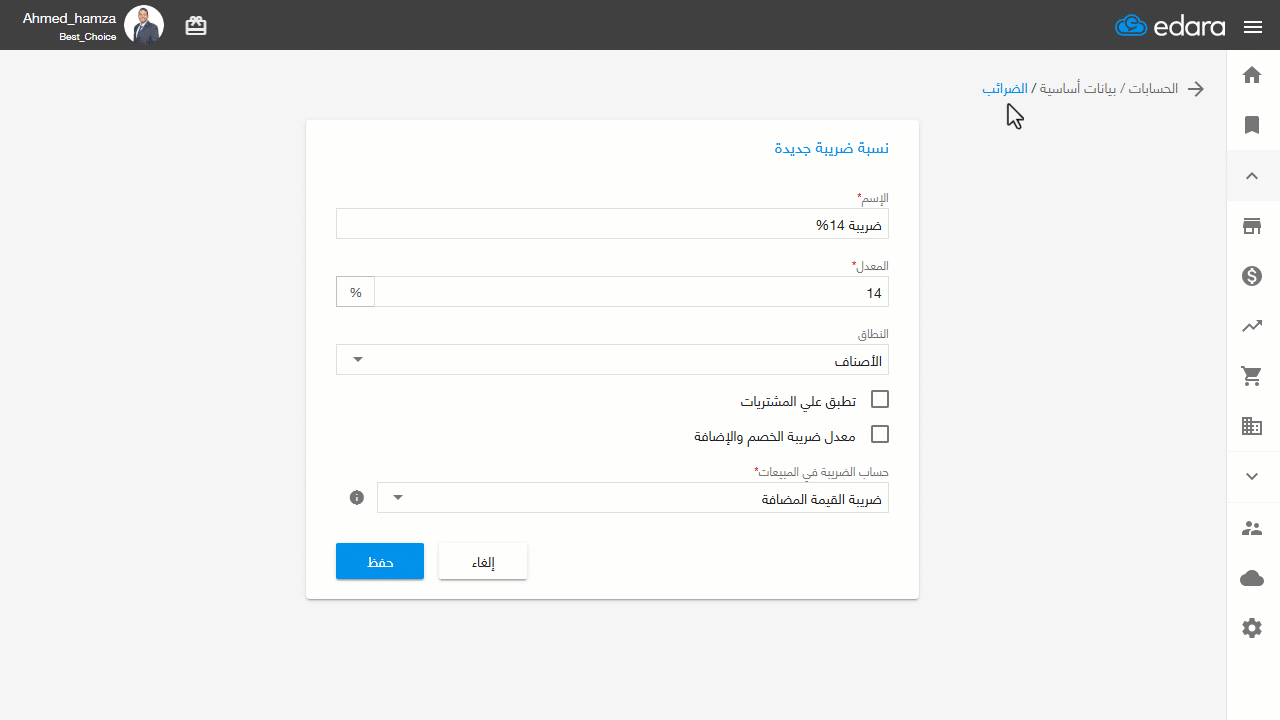The width and height of the screenshot is (1280, 720).
Task: Go to the Home icon in sidebar
Action: click(1252, 75)
